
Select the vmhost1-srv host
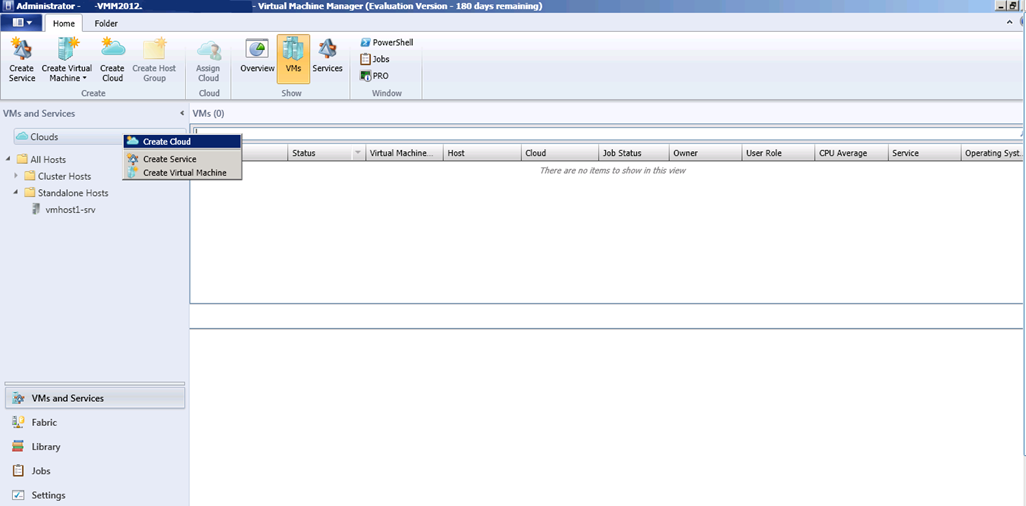pos(64,210)
